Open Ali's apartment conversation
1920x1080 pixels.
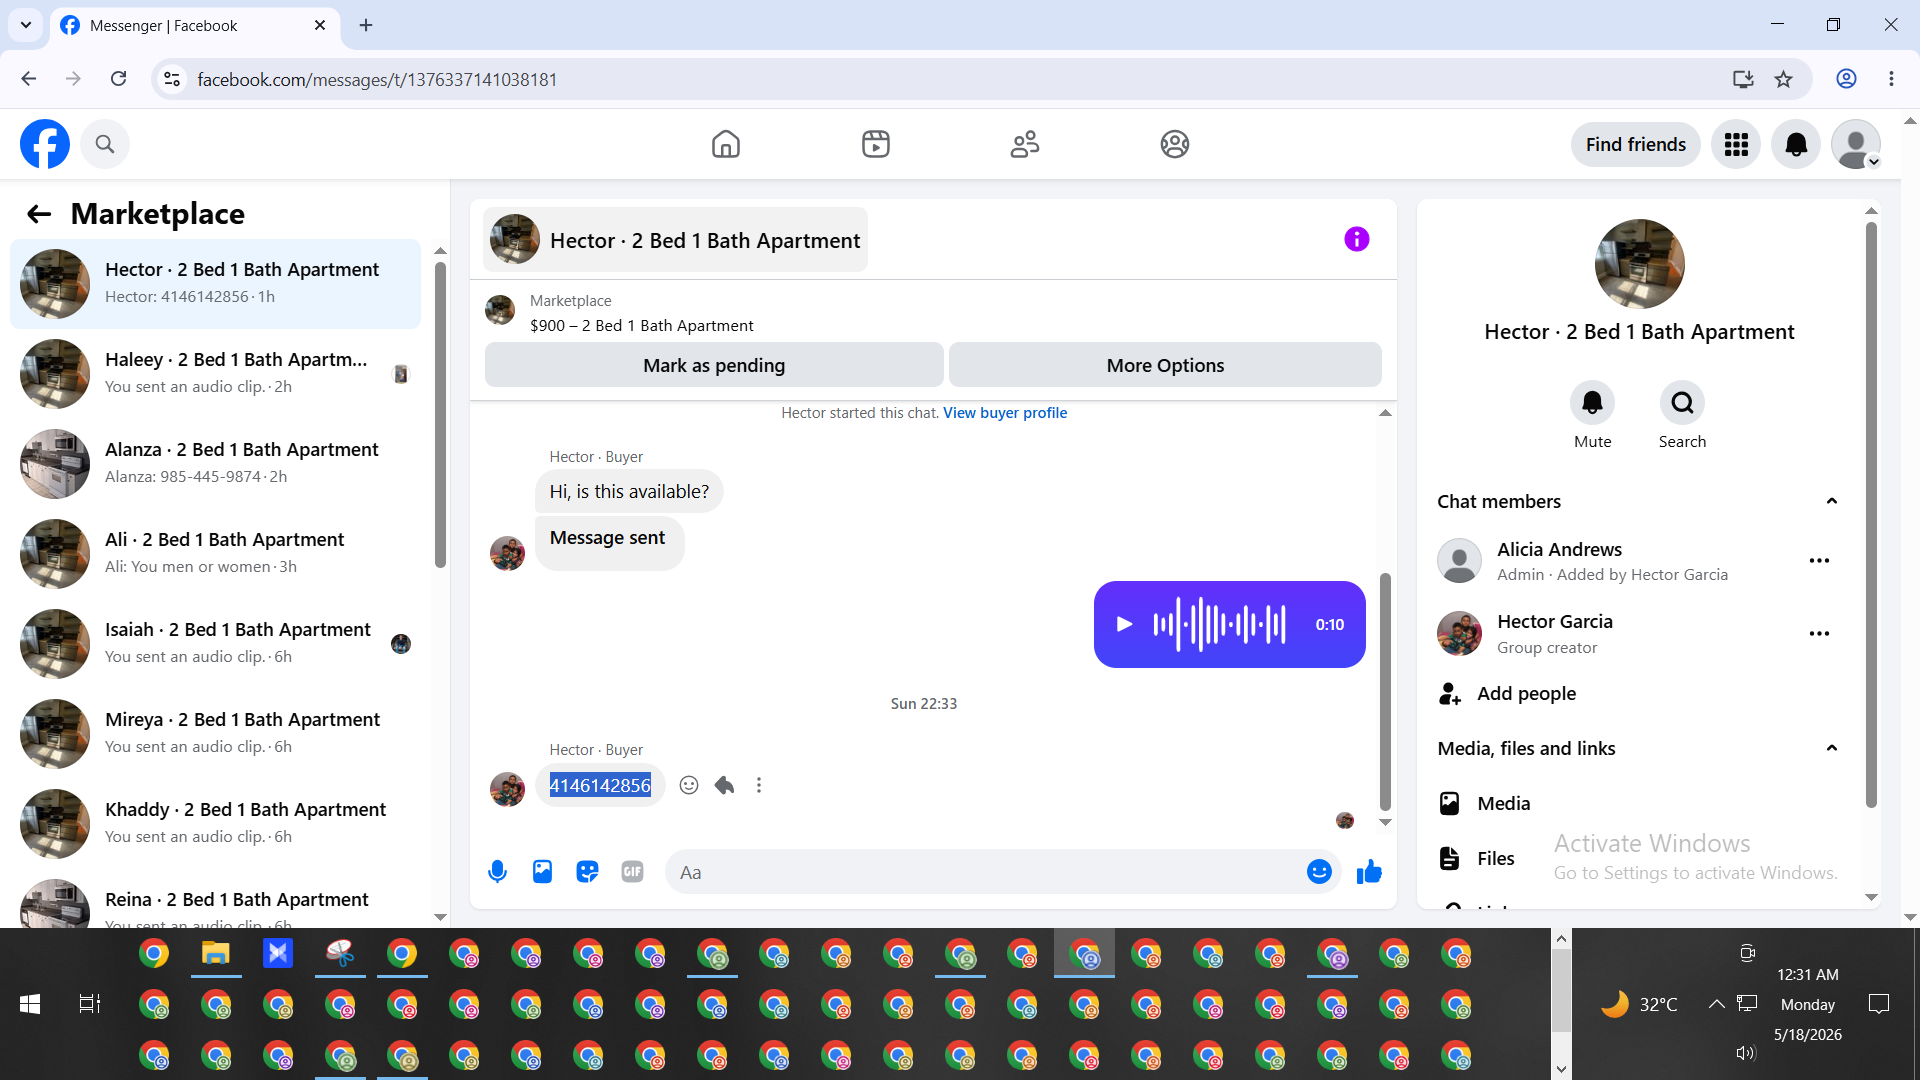(215, 554)
